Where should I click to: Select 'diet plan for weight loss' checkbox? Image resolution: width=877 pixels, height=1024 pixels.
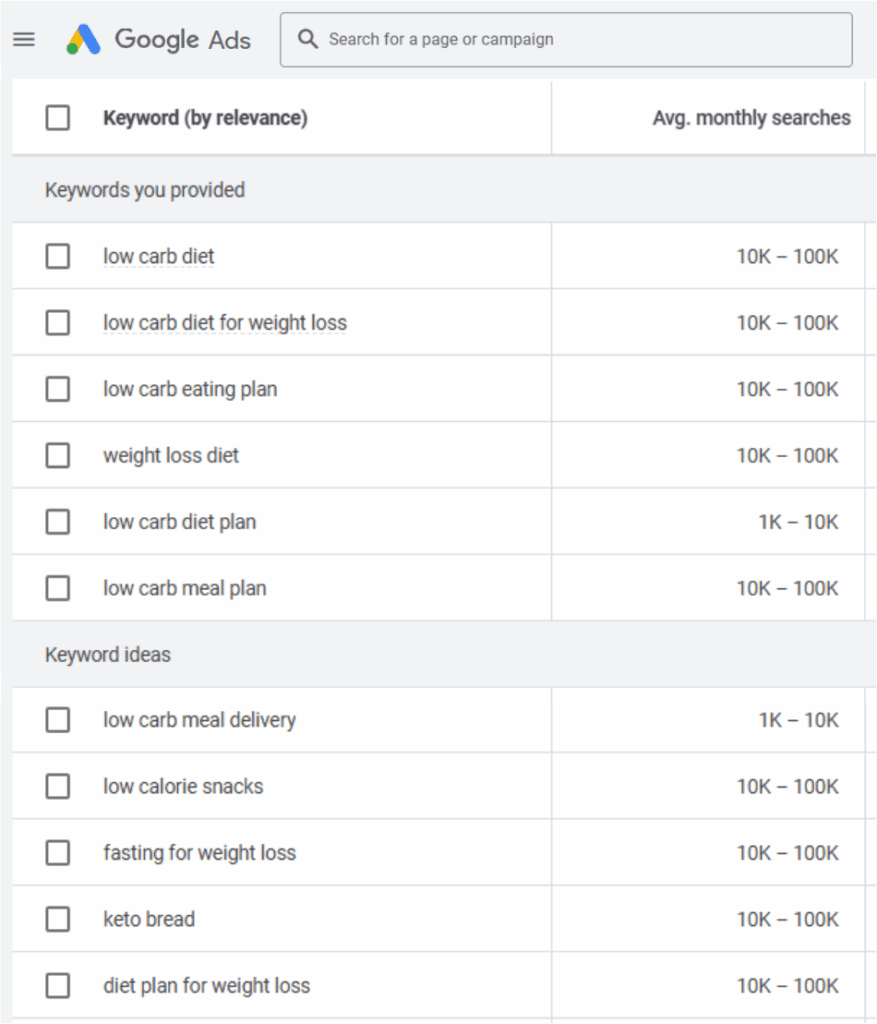58,986
